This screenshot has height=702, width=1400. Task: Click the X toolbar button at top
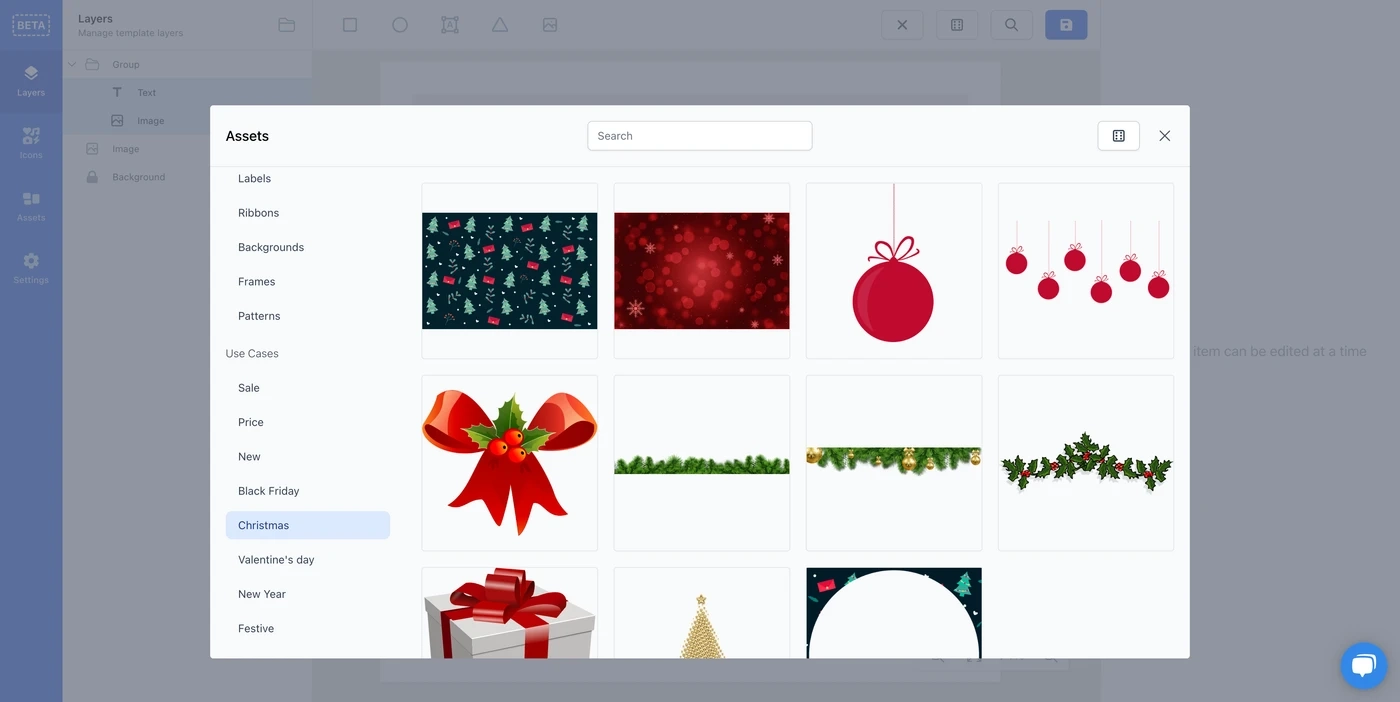click(x=902, y=25)
